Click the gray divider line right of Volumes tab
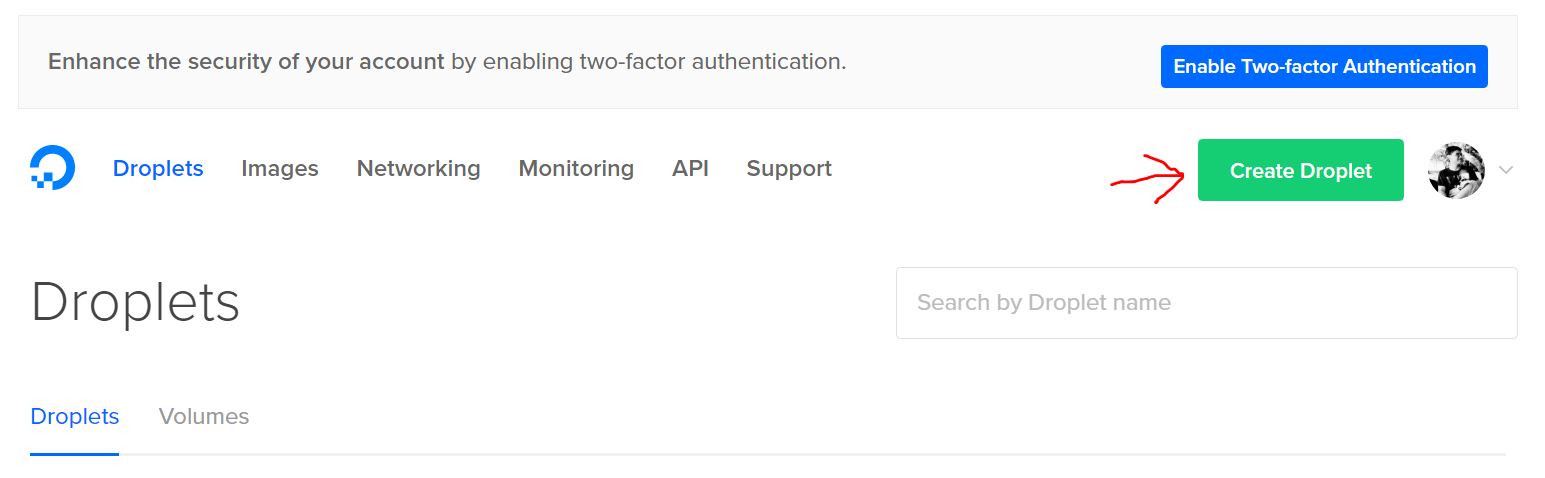This screenshot has height=478, width=1545. (x=812, y=454)
